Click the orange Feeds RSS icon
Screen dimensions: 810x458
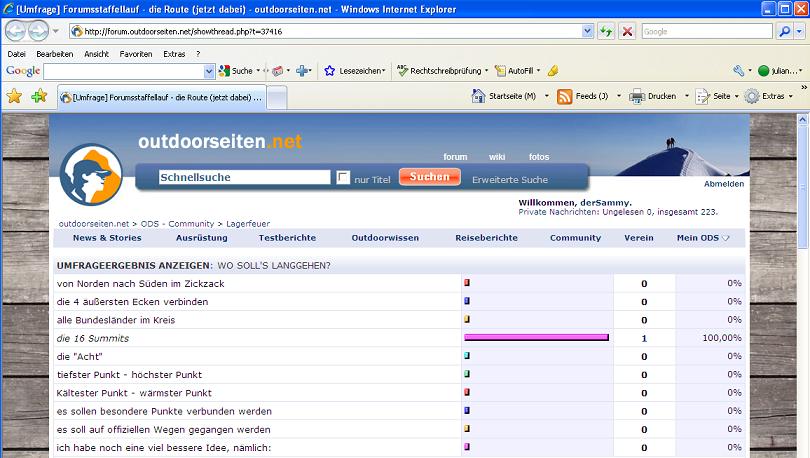click(564, 96)
